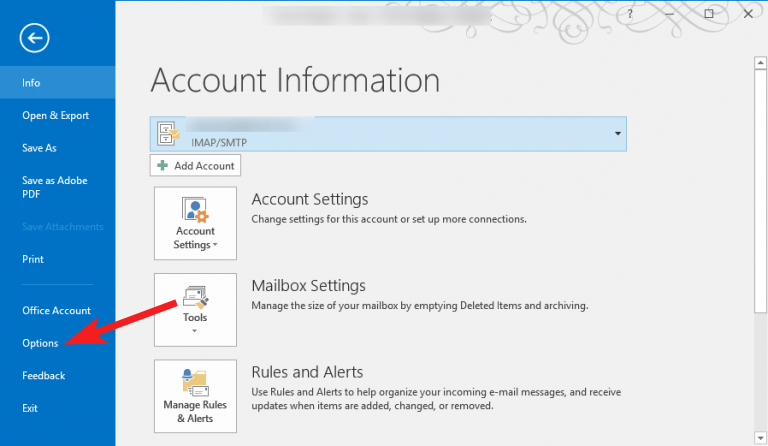
Task: Open help with question mark icon
Action: tap(630, 14)
